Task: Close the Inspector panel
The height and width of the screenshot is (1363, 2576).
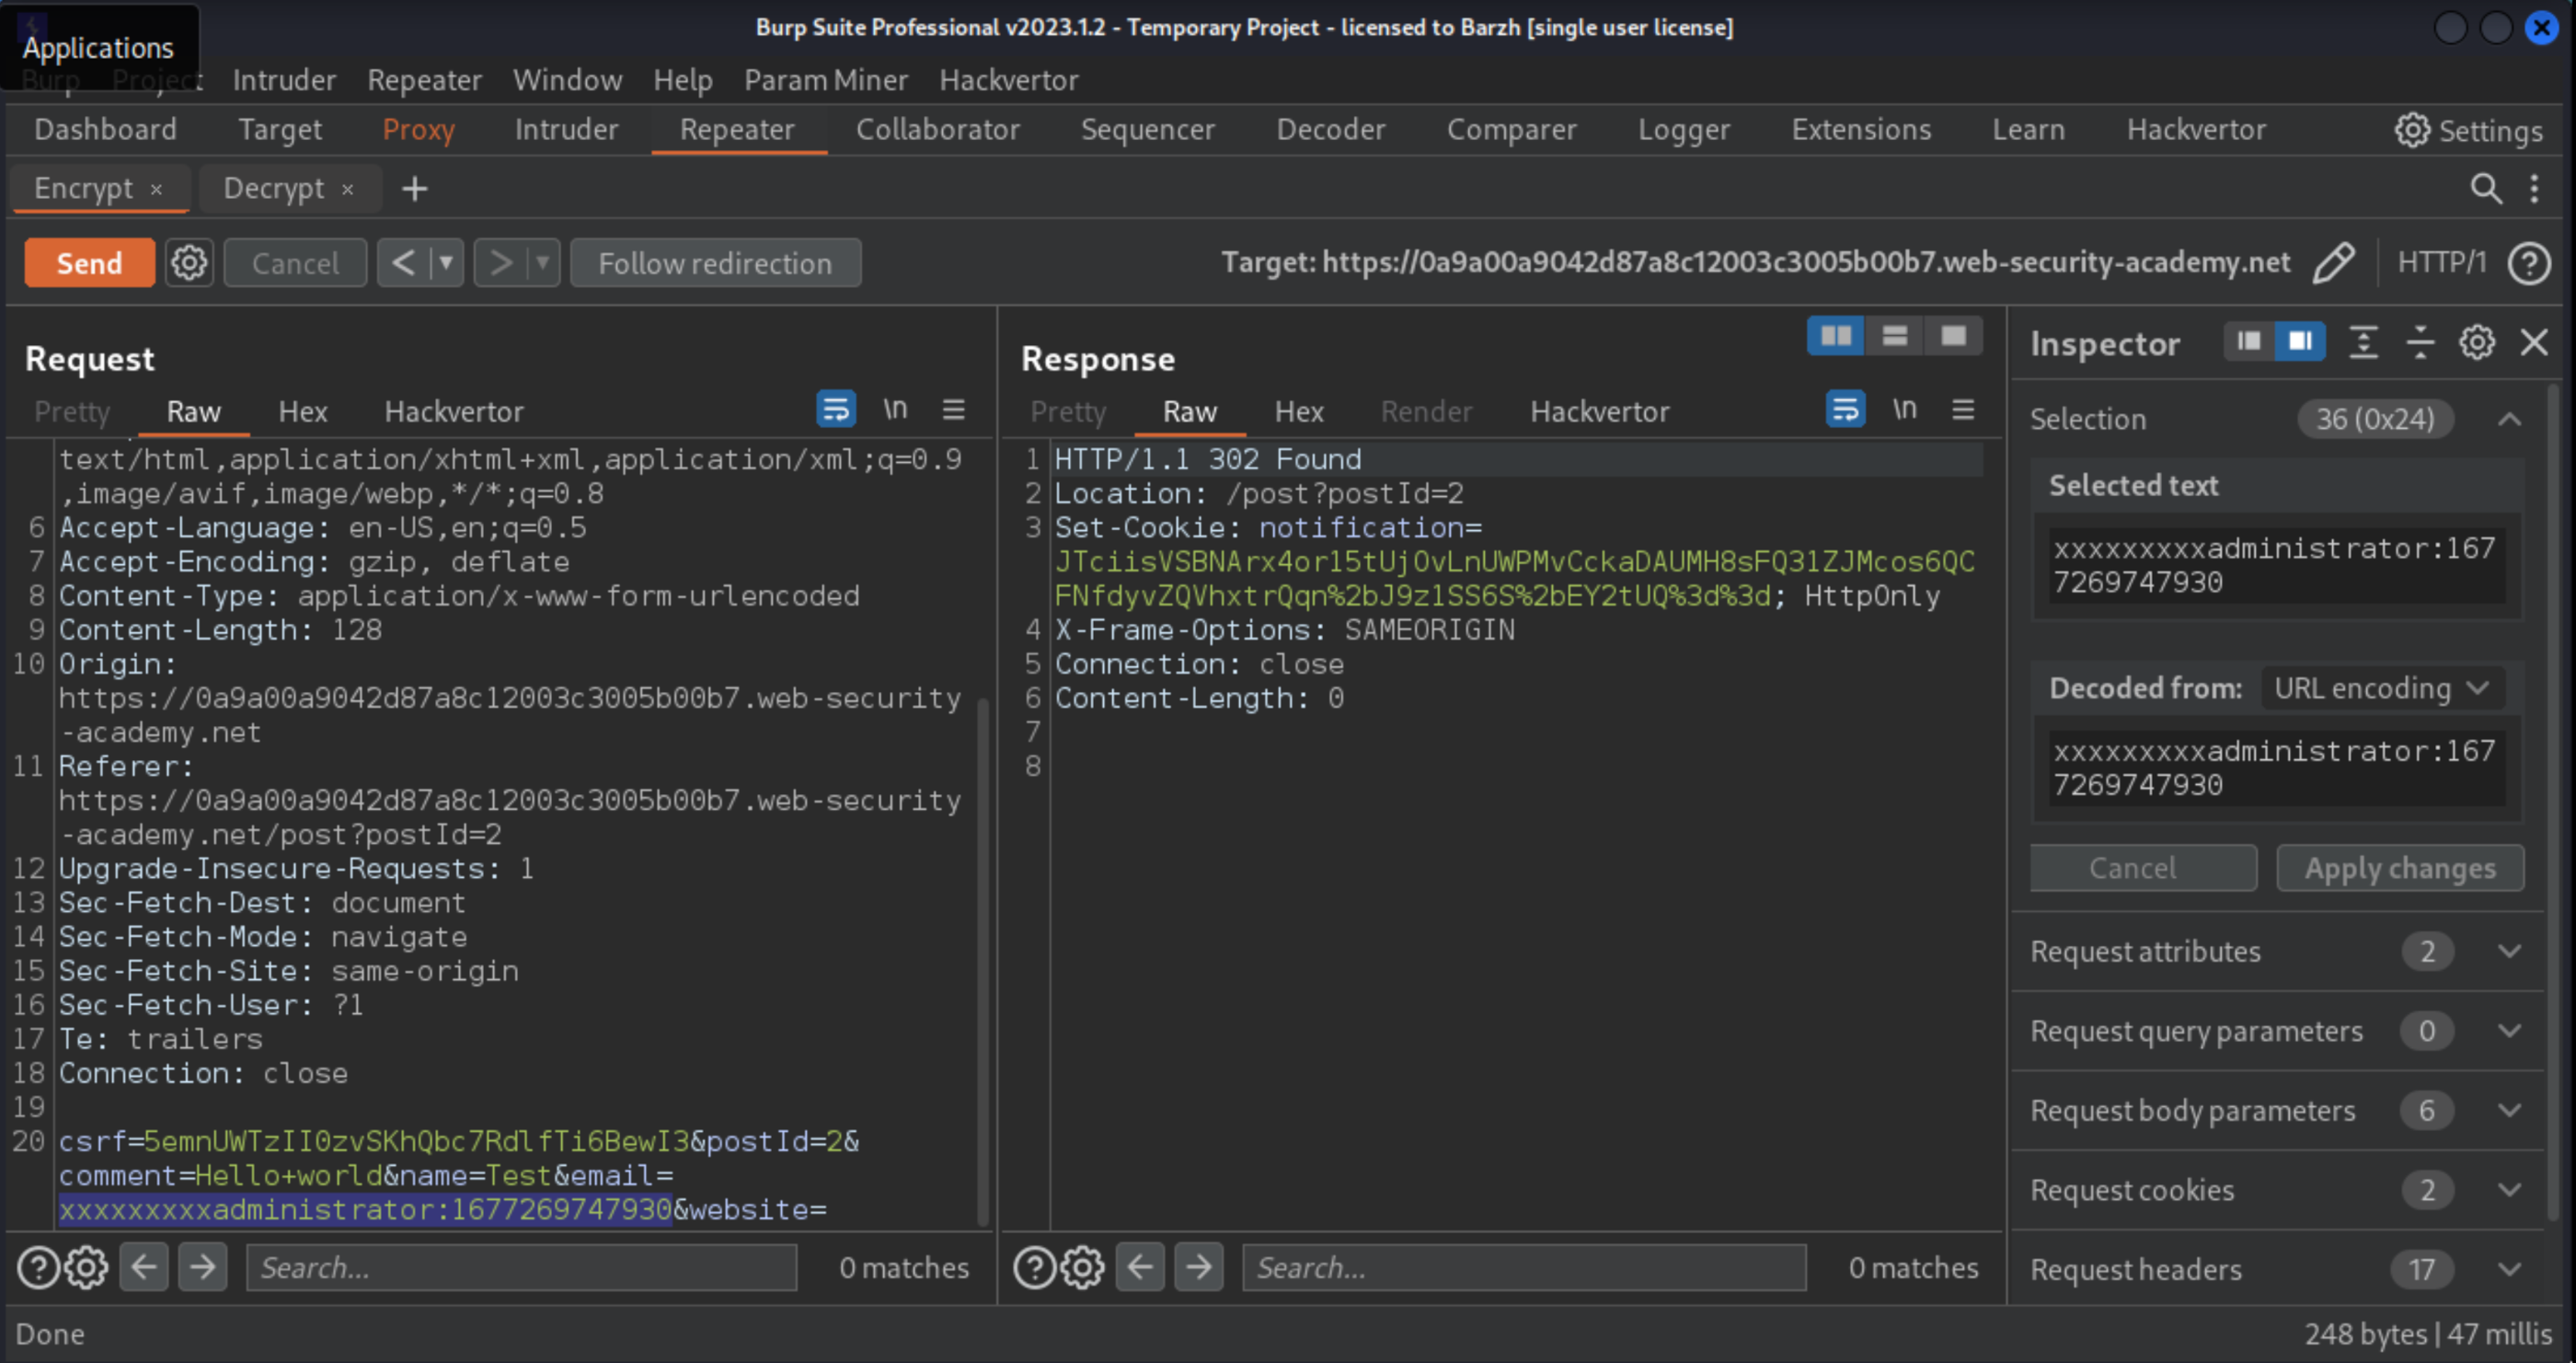Action: pyautogui.click(x=2533, y=342)
